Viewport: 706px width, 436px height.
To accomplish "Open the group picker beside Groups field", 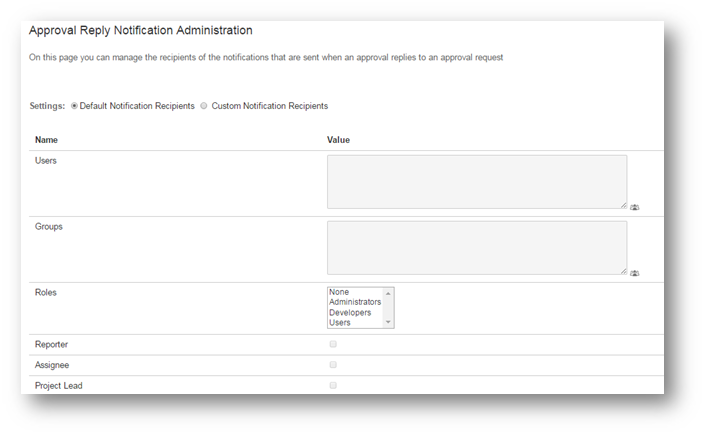I will click(635, 273).
